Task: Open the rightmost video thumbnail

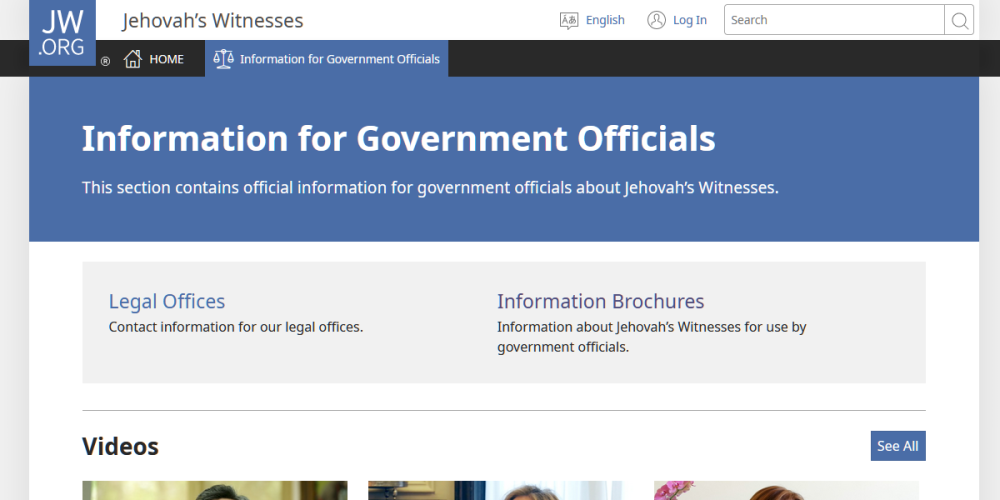Action: [786, 490]
